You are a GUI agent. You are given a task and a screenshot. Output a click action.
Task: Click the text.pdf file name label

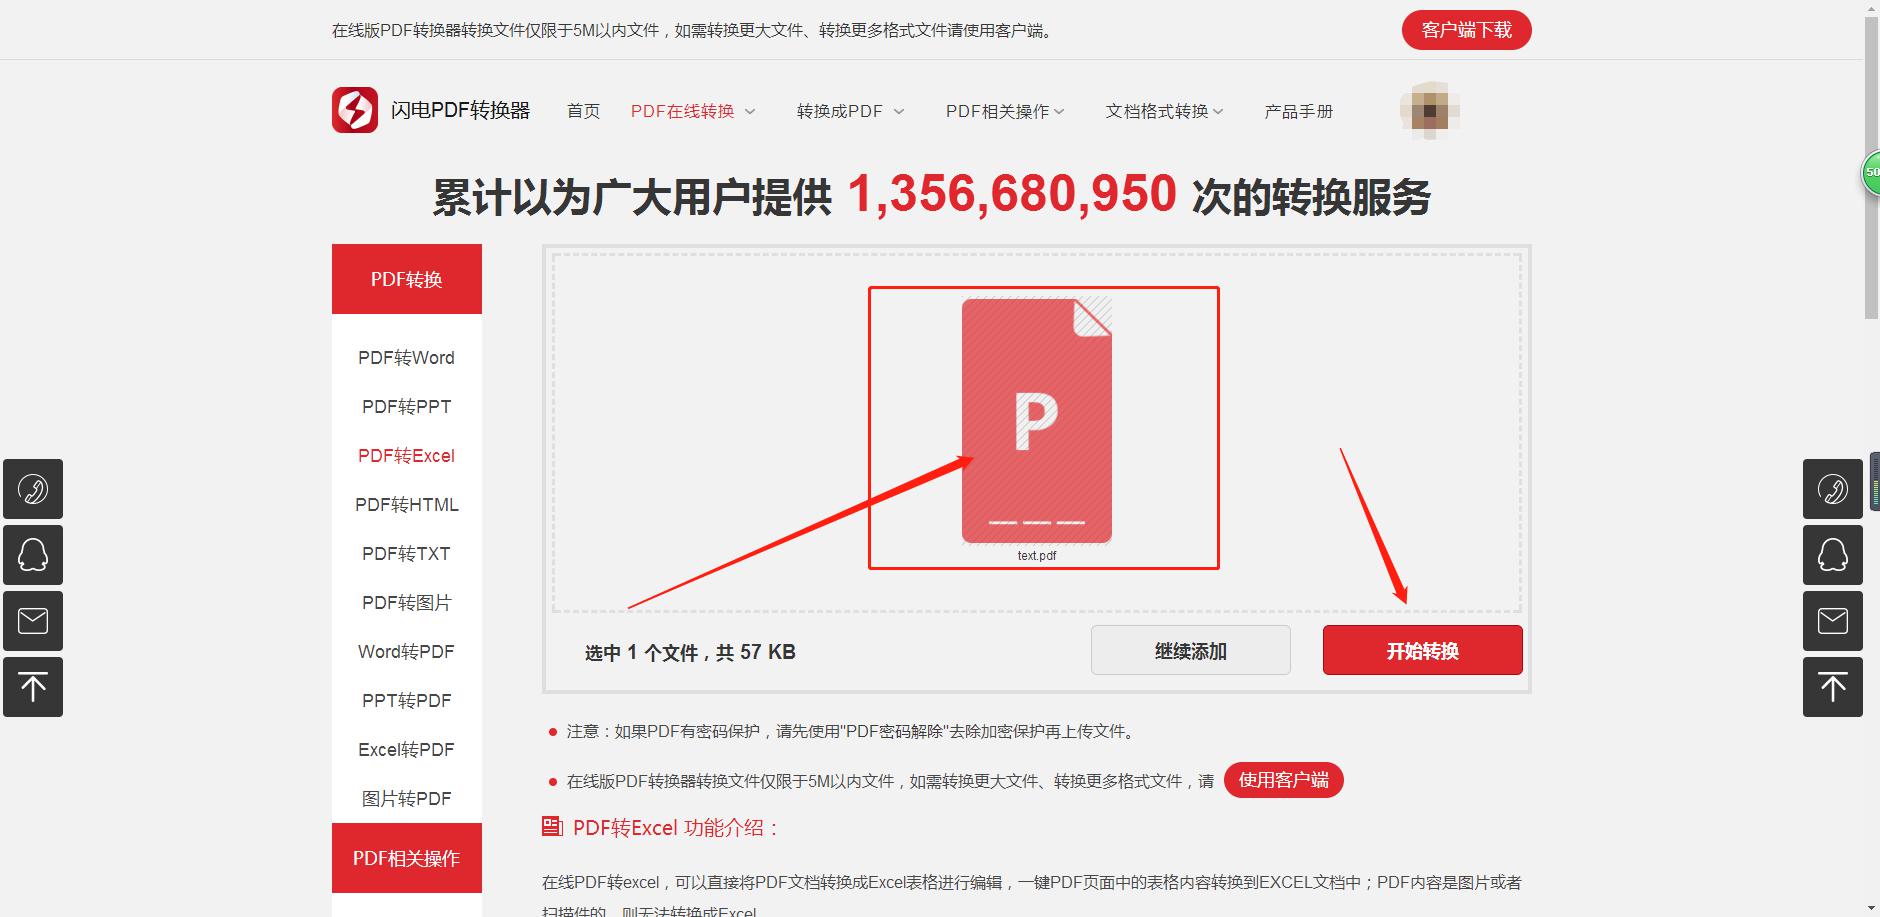[x=1037, y=555]
